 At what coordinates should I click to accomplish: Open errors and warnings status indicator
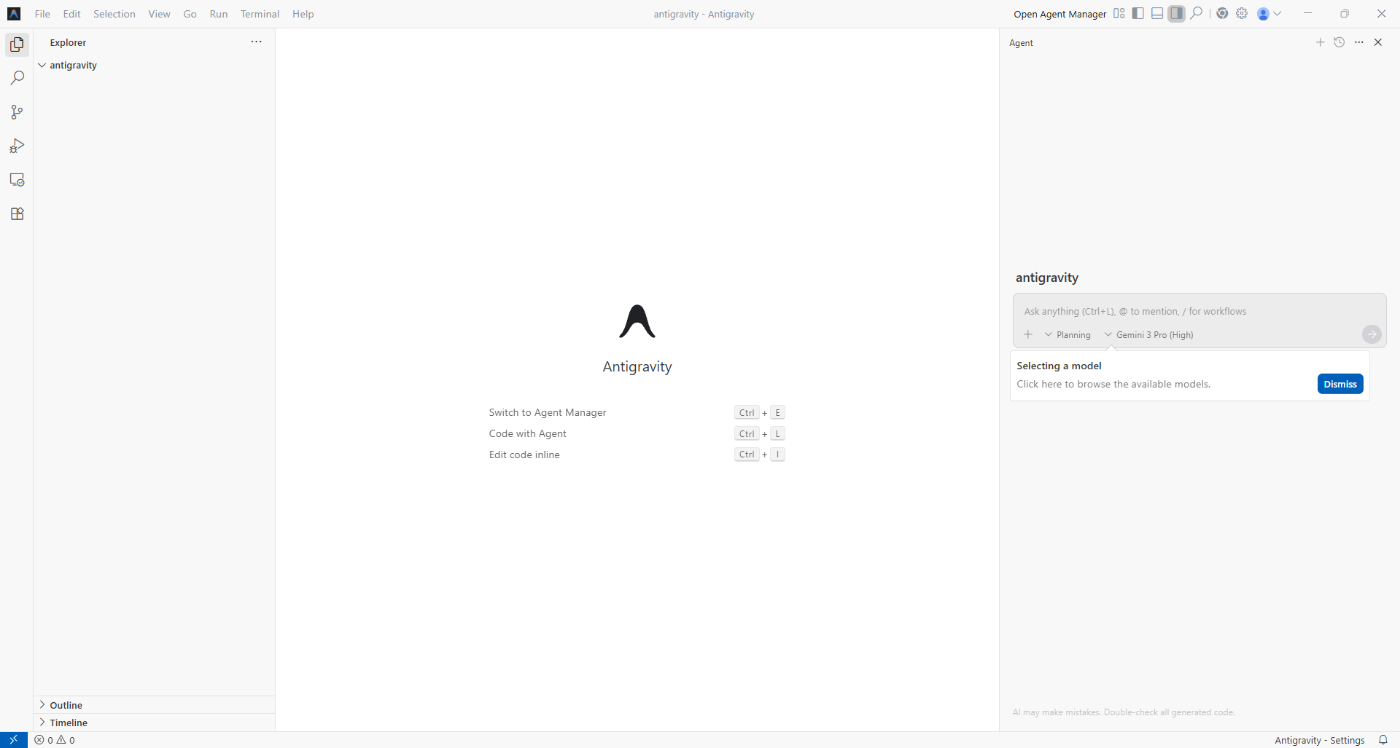pyautogui.click(x=54, y=740)
